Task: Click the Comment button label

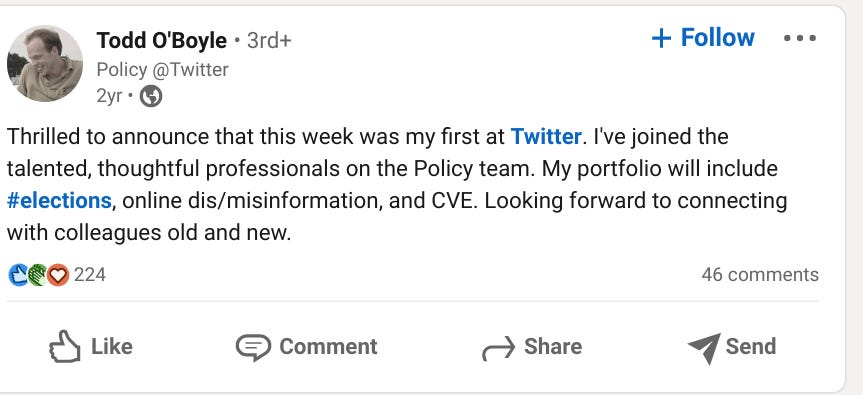Action: point(328,347)
